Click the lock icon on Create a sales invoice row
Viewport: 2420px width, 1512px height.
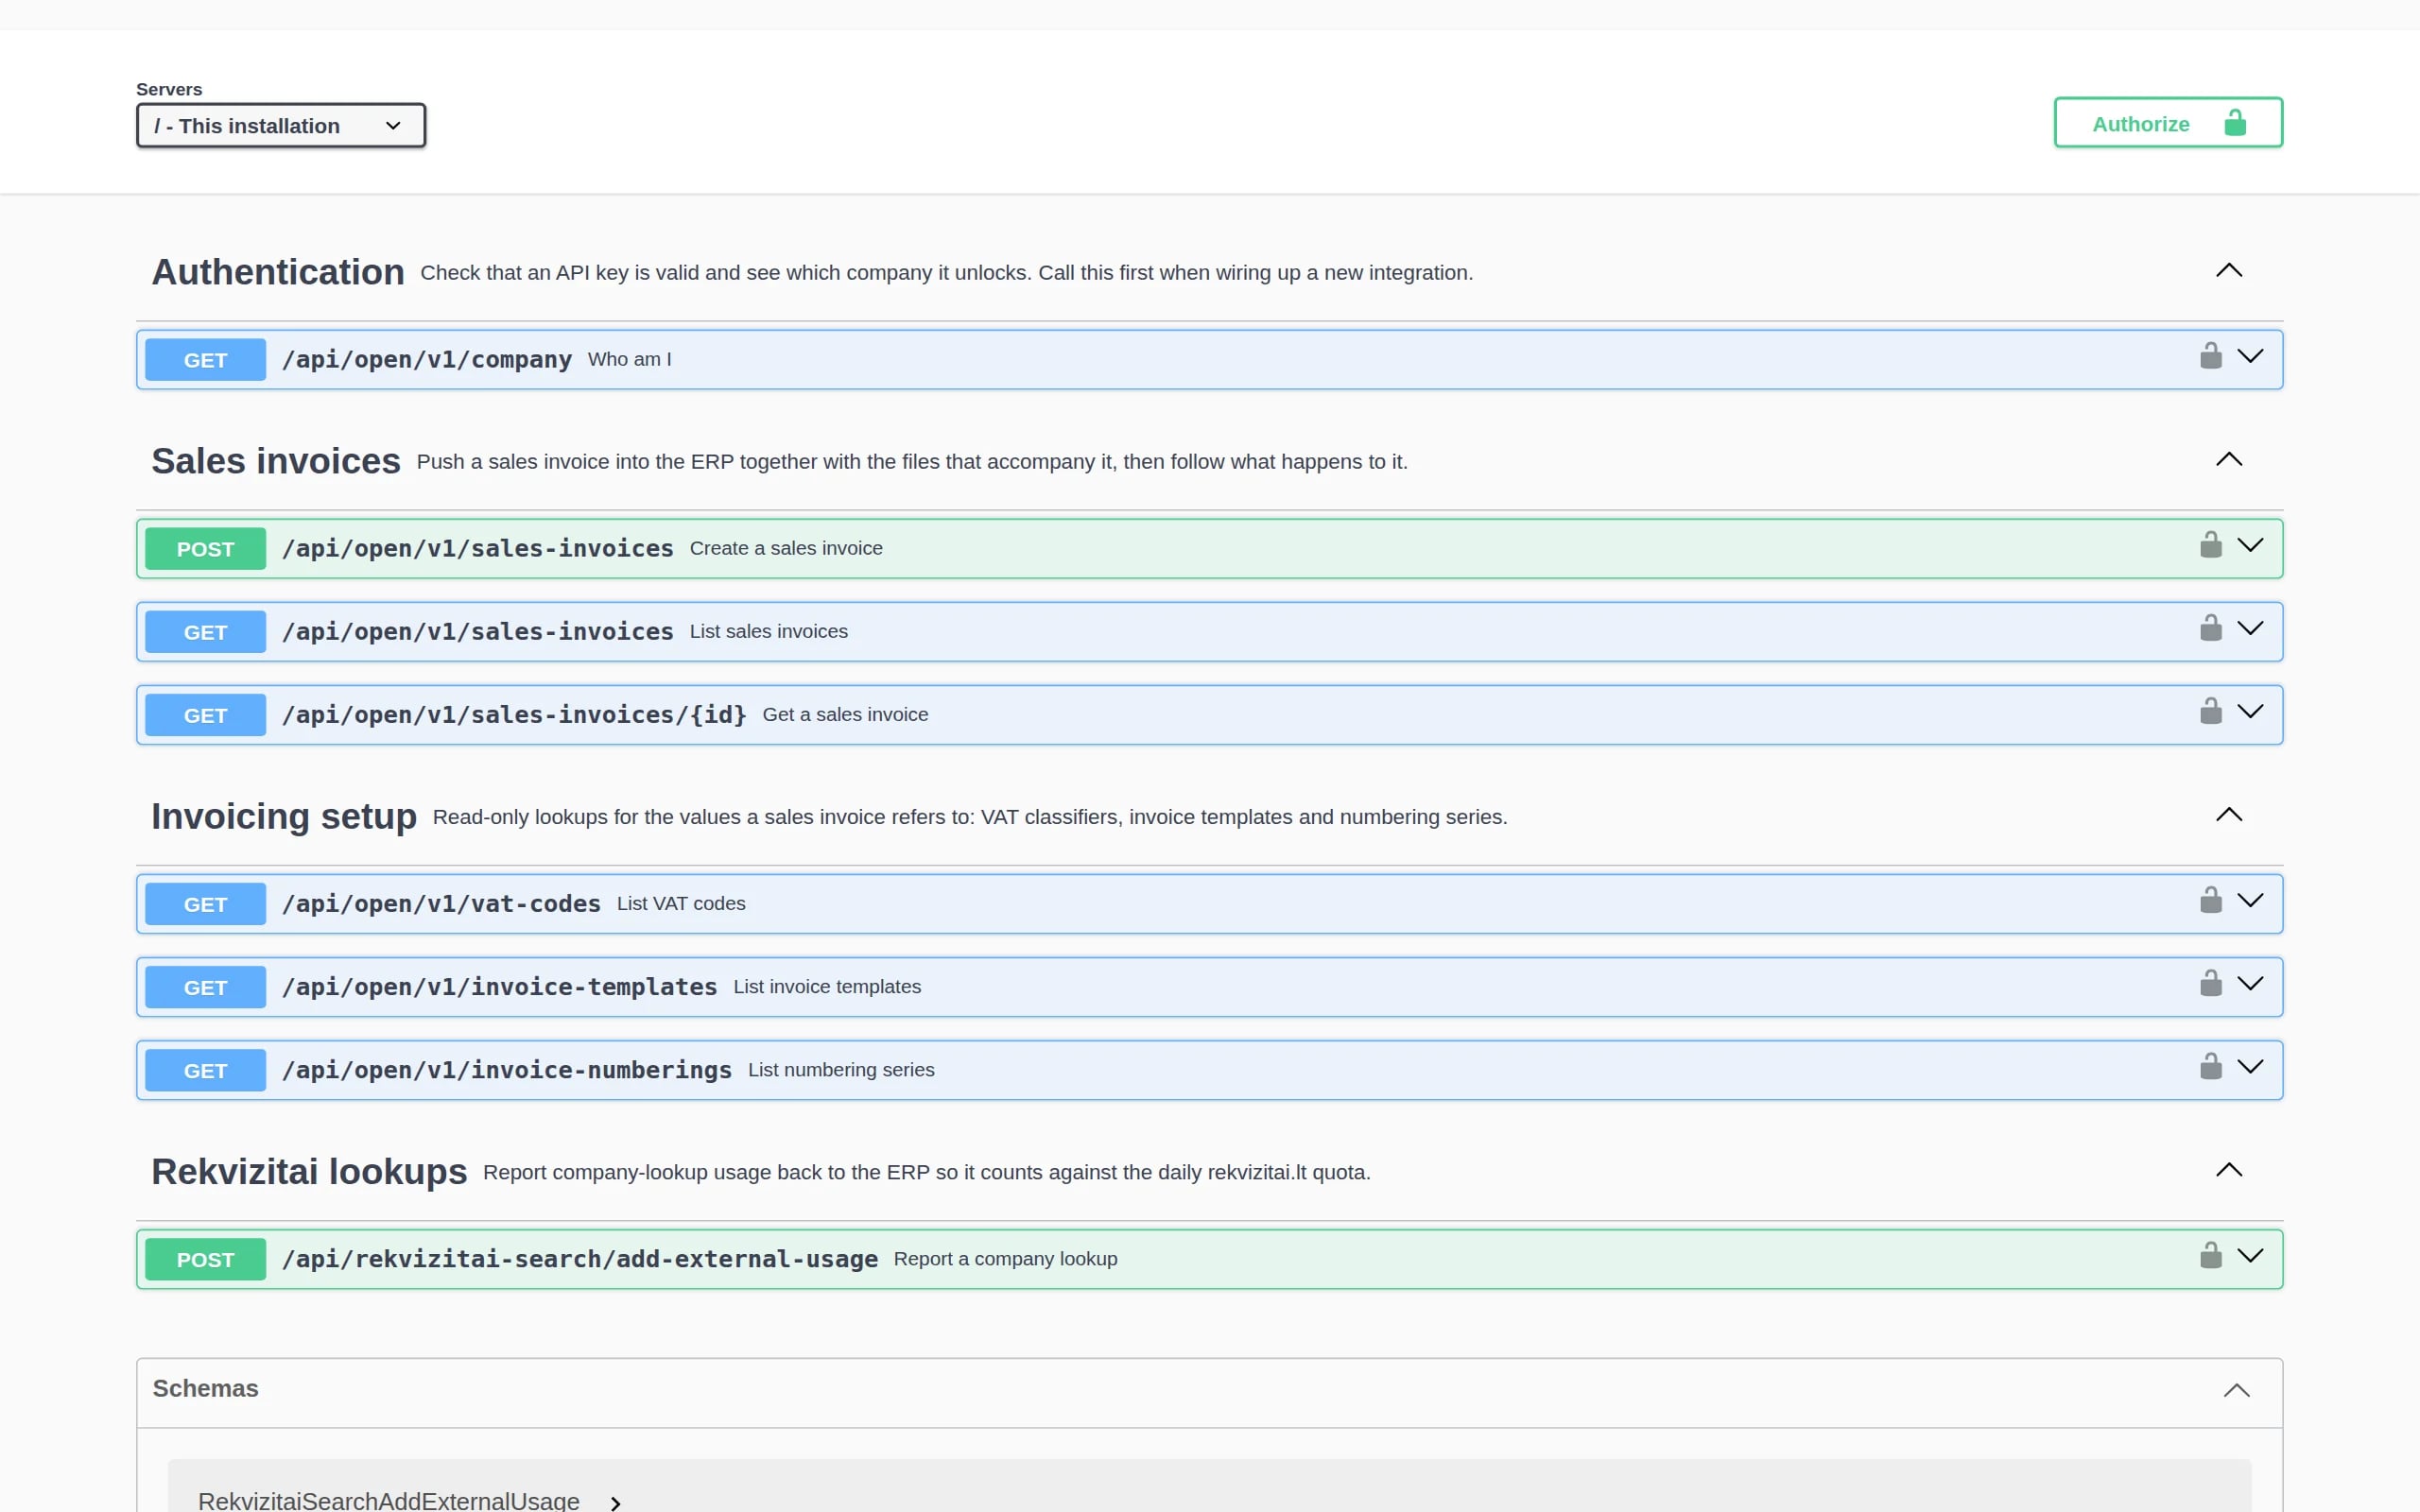(2210, 545)
